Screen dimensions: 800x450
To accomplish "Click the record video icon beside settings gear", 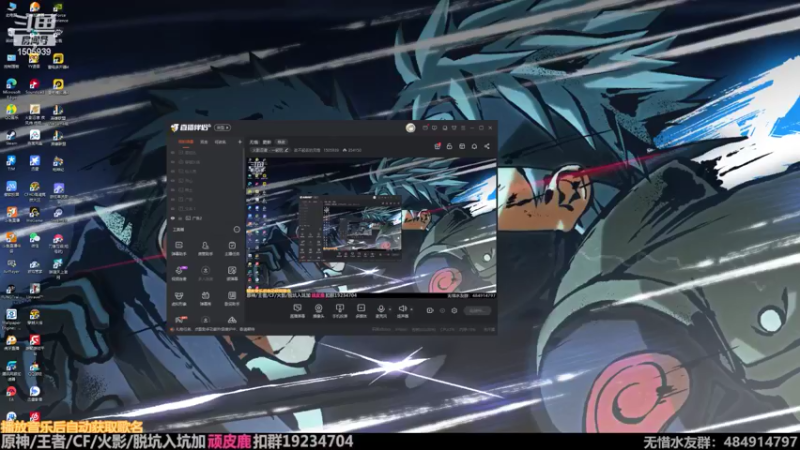I will click(430, 310).
